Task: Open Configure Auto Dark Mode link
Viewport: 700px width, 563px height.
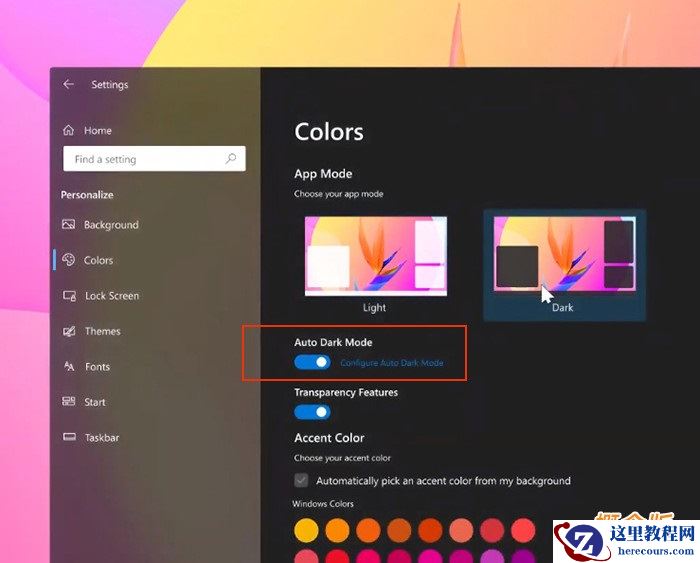Action: (x=392, y=363)
